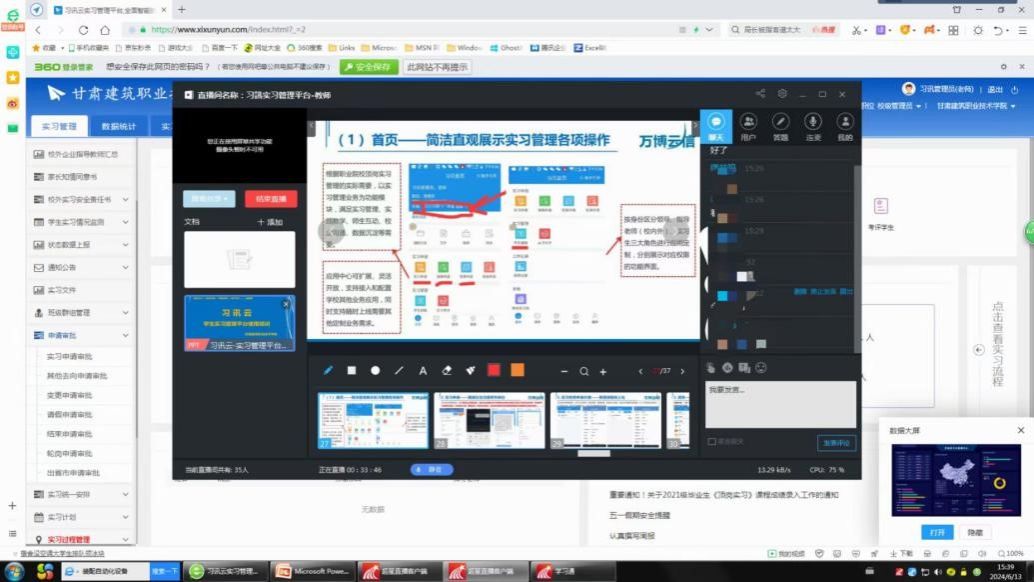
Task: Select the straight line tool
Action: pos(399,370)
